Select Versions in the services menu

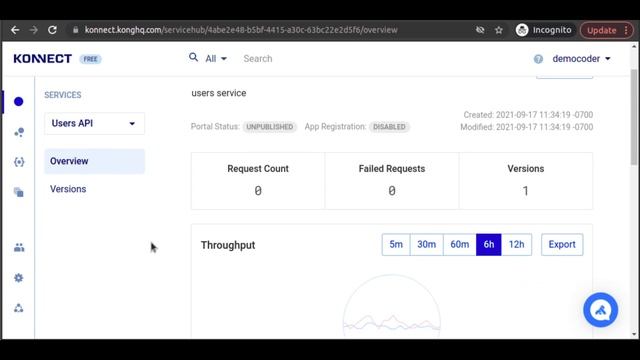[68, 189]
